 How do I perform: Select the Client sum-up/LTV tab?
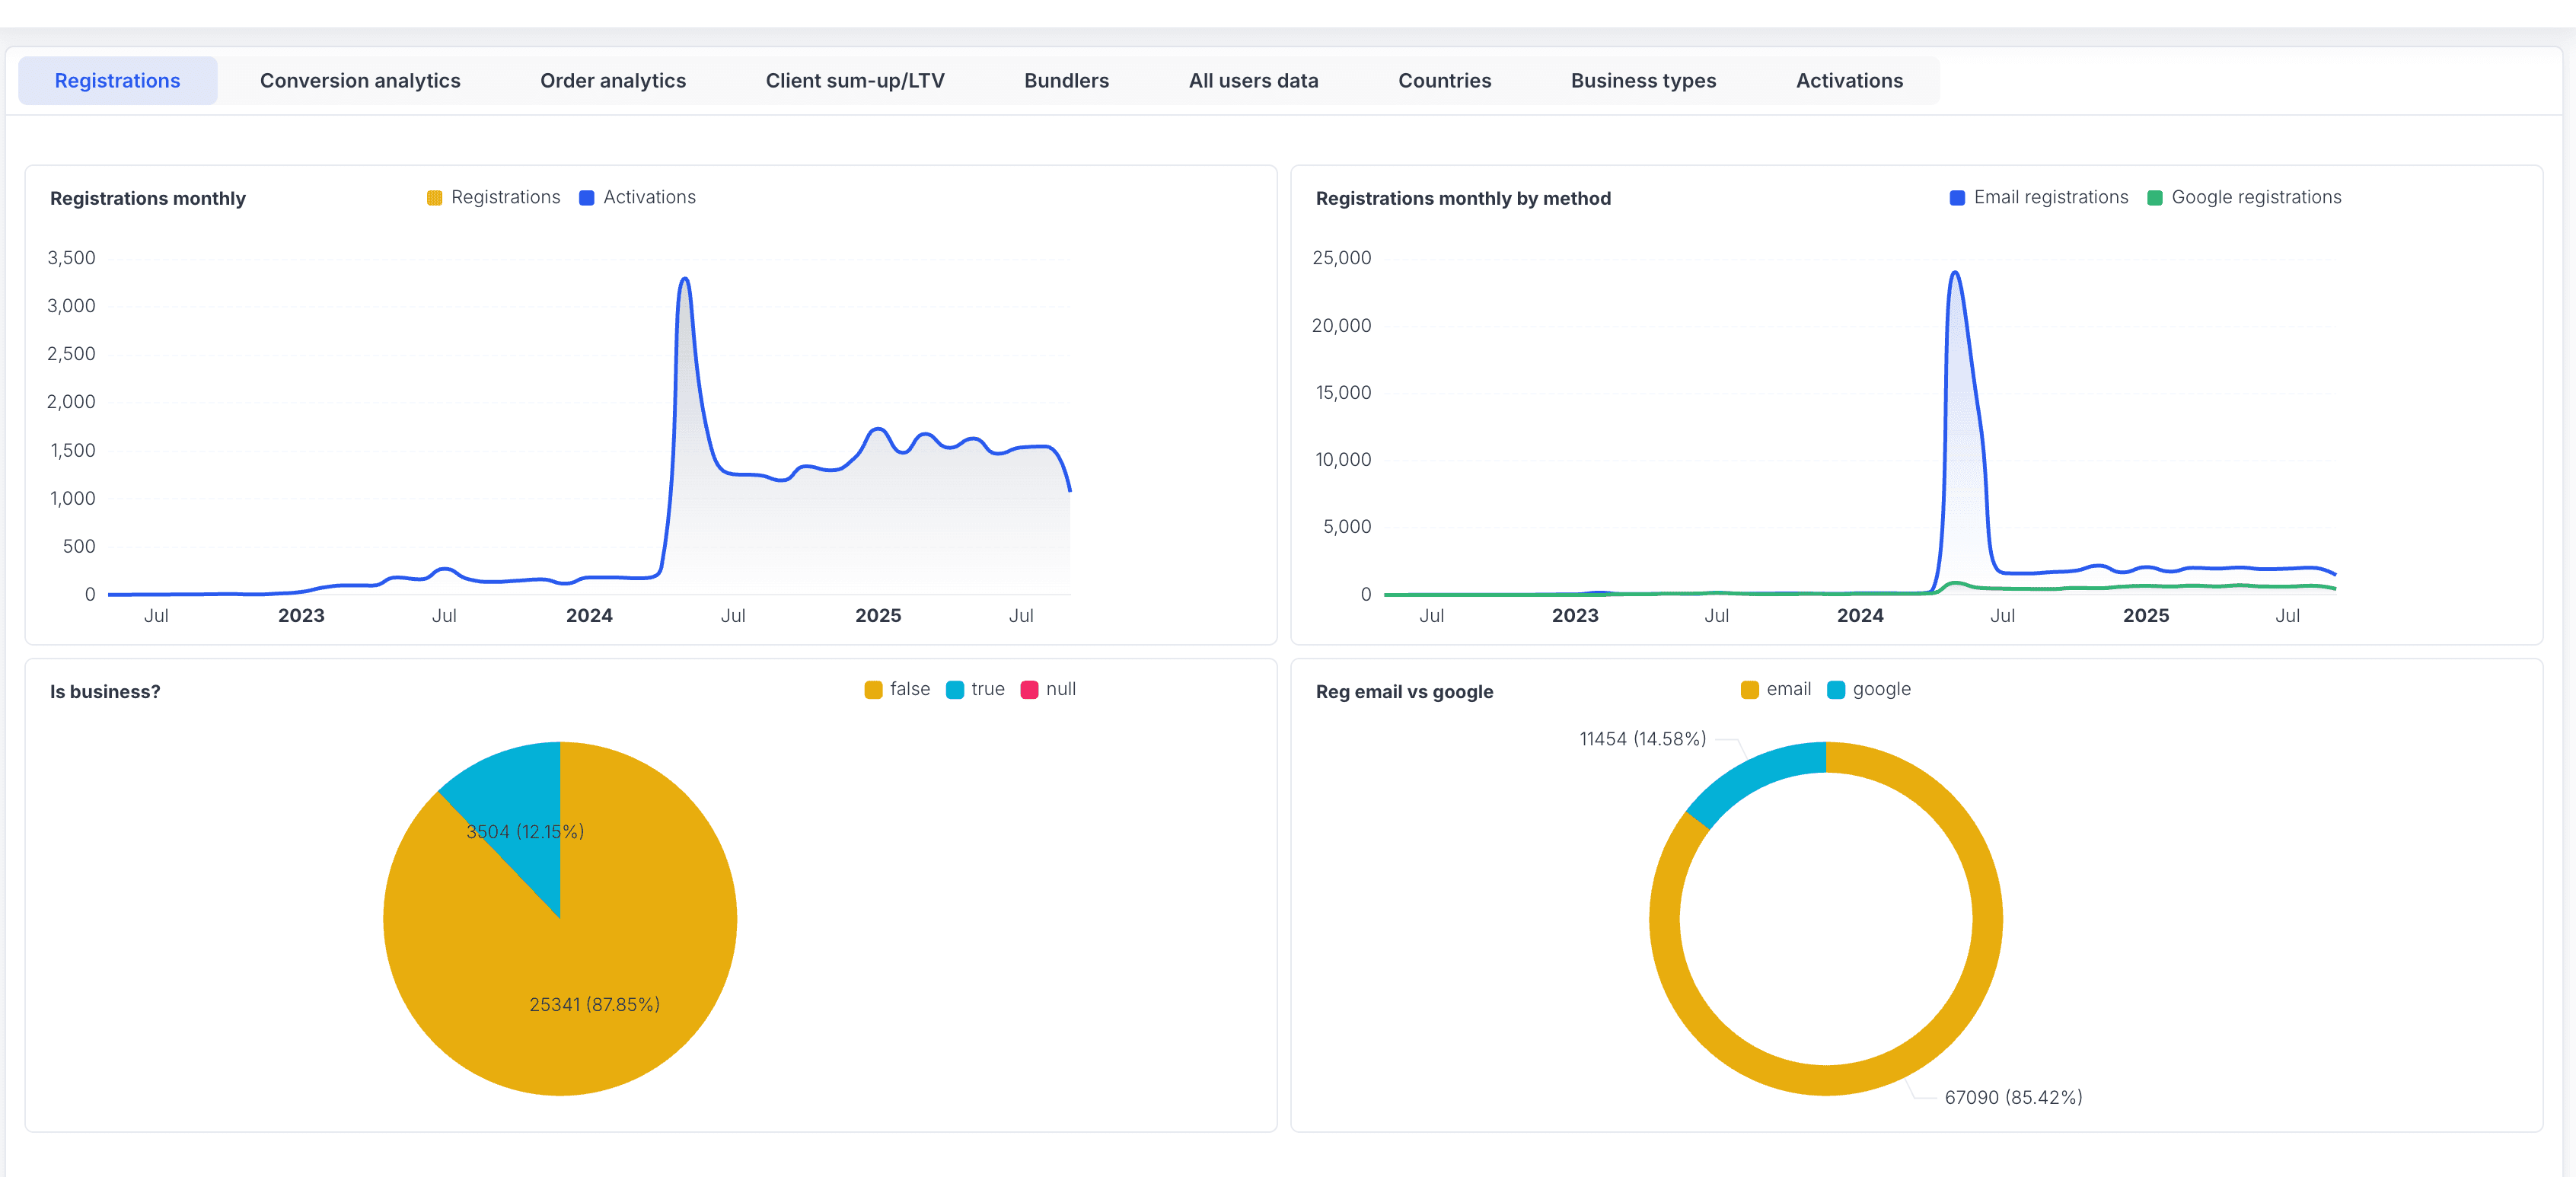pos(855,80)
